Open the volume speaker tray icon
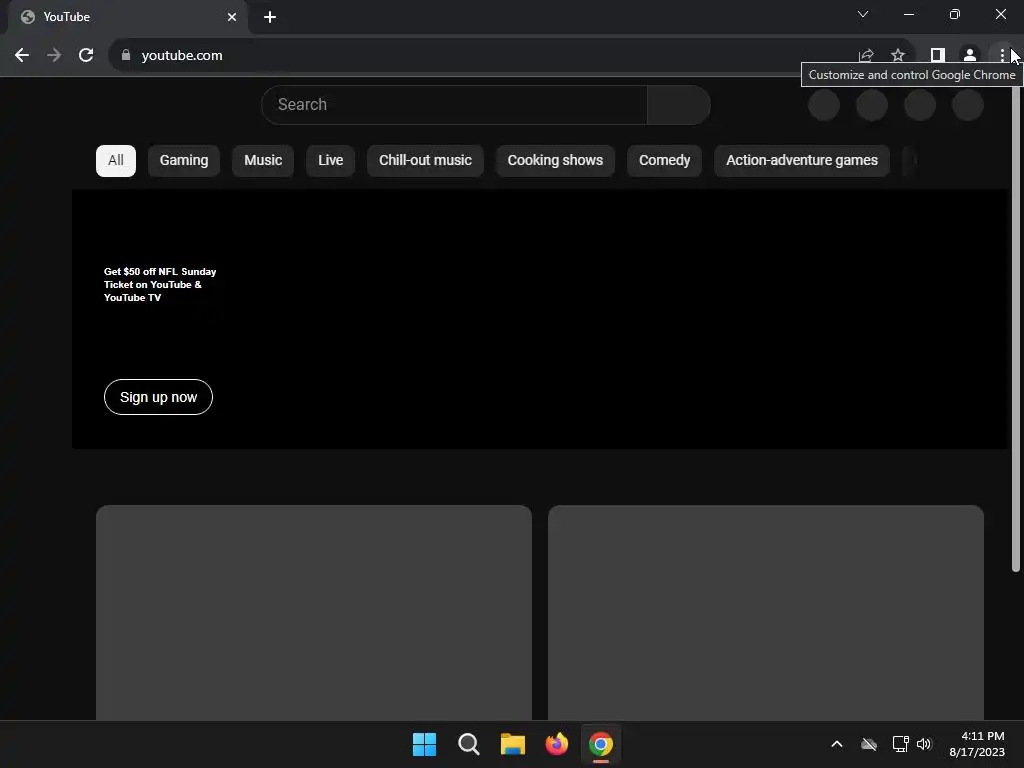Screen dimensions: 1024x768 (x=924, y=744)
